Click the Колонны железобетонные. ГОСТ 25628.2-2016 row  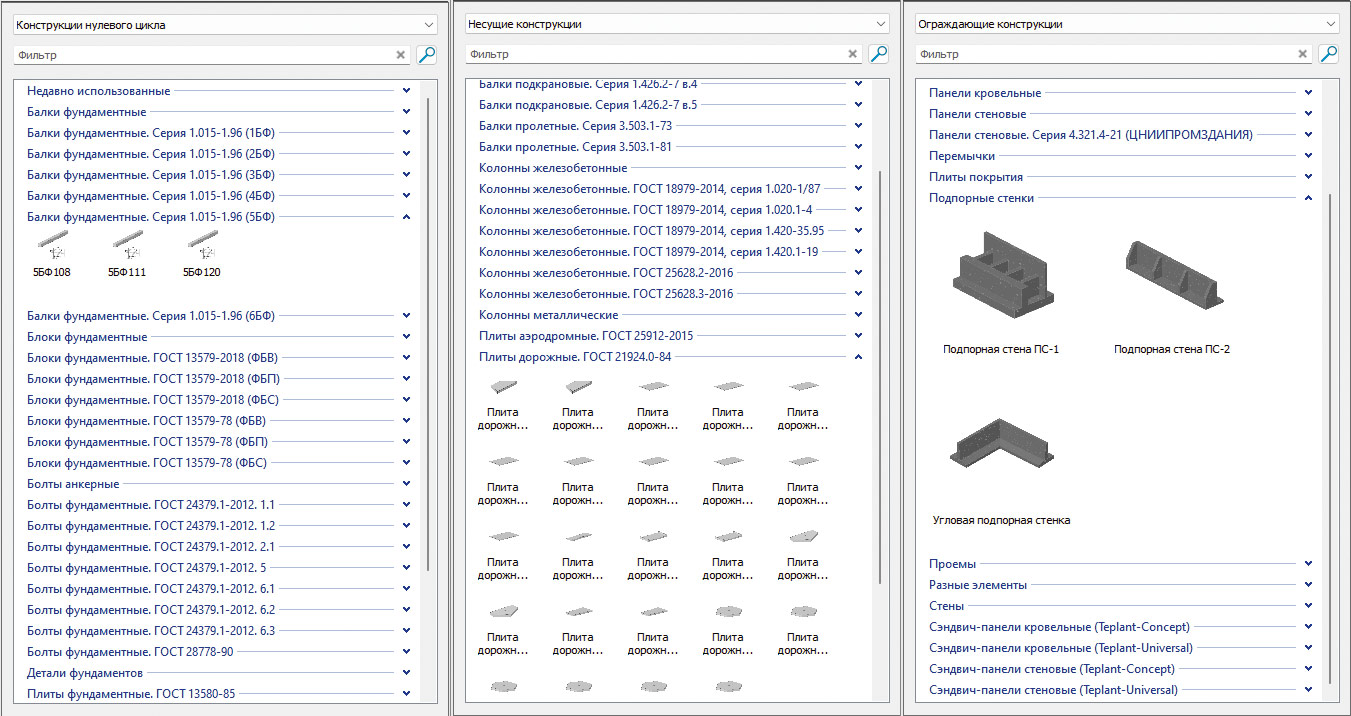pyautogui.click(x=671, y=273)
